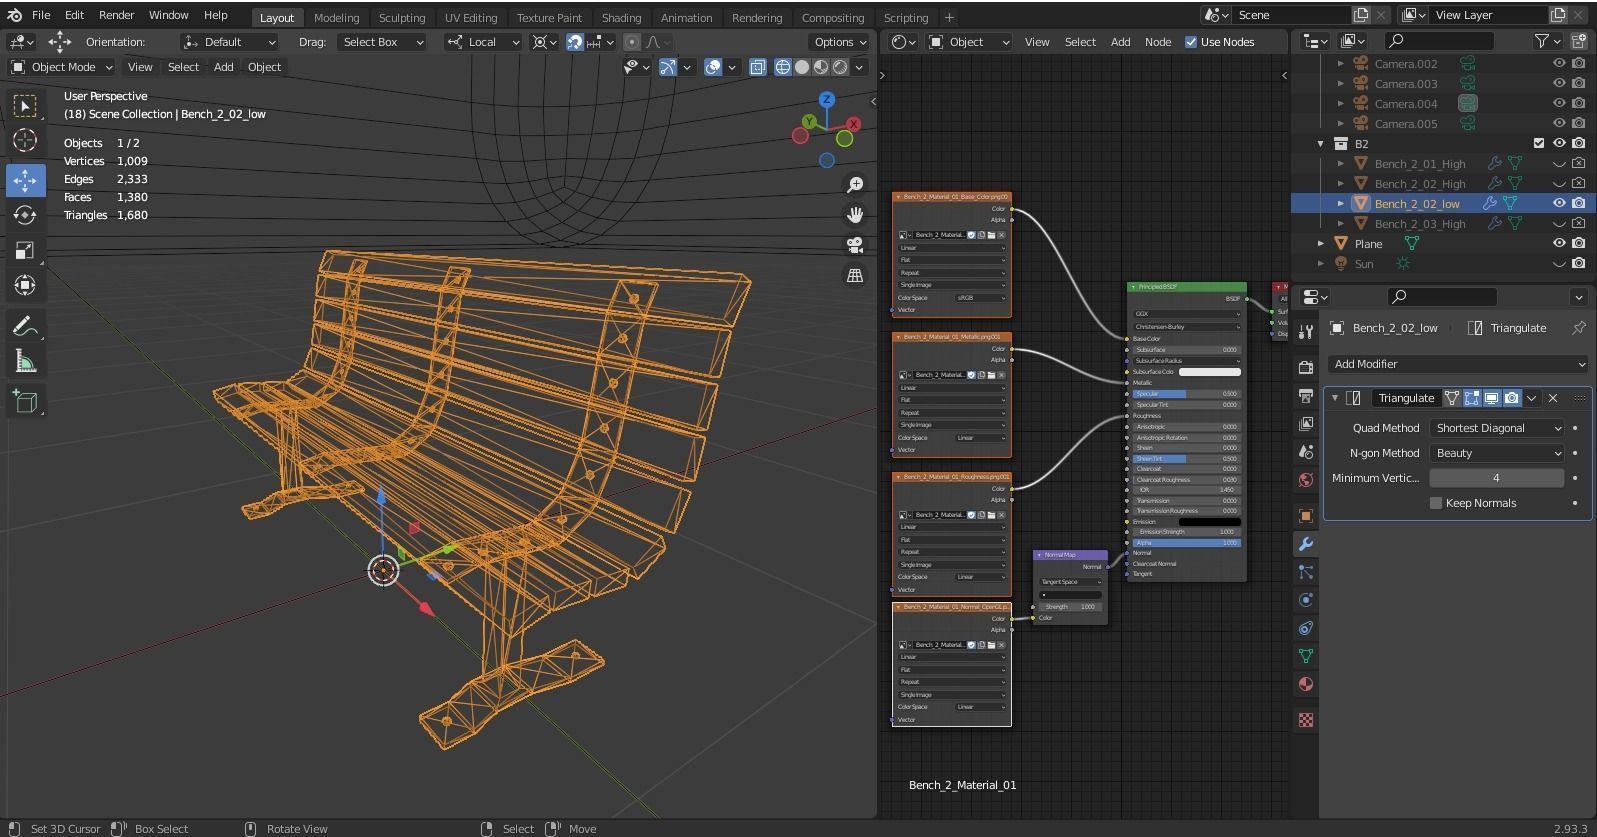The width and height of the screenshot is (1597, 837).
Task: Toggle the Use Nodes checkbox
Action: click(1191, 42)
